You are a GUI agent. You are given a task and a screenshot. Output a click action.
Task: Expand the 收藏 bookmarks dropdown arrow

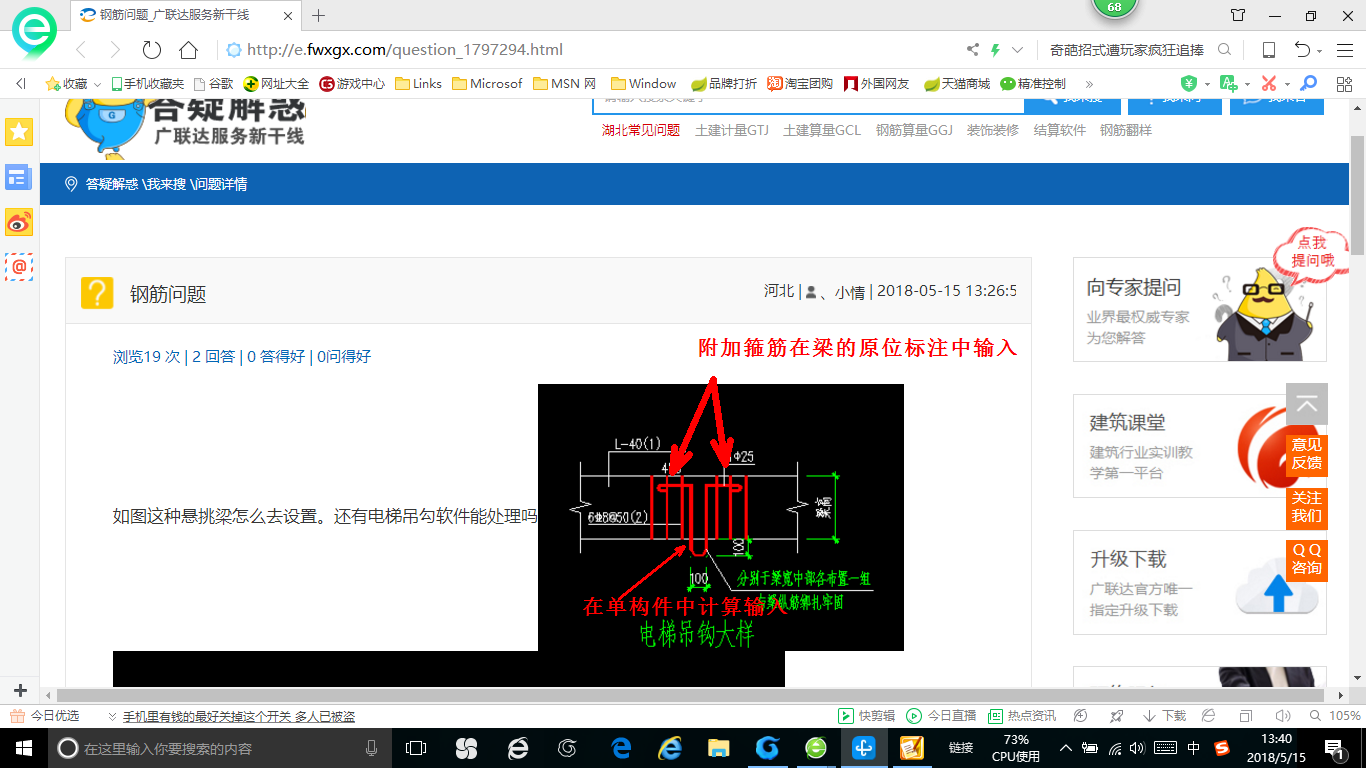click(x=97, y=84)
